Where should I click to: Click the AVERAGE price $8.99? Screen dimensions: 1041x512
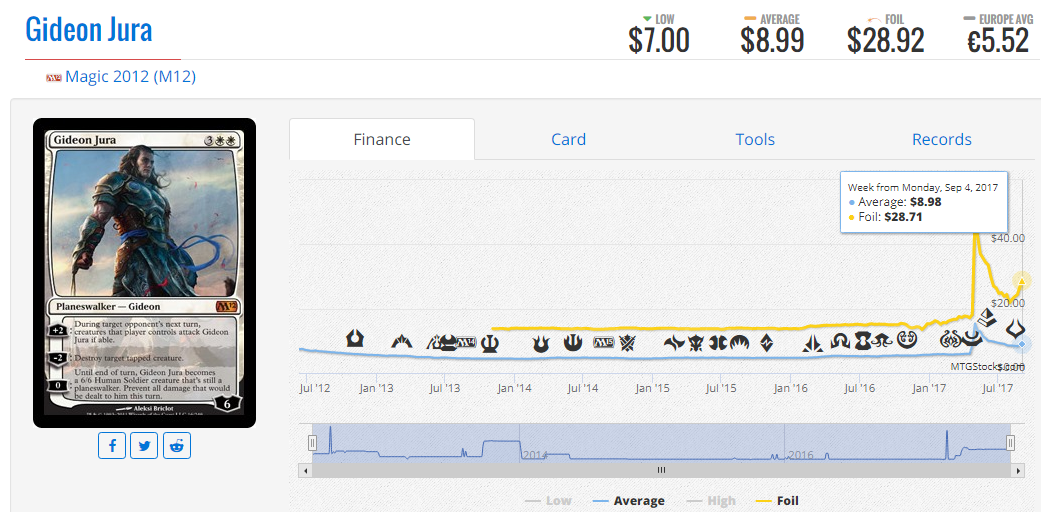[773, 41]
